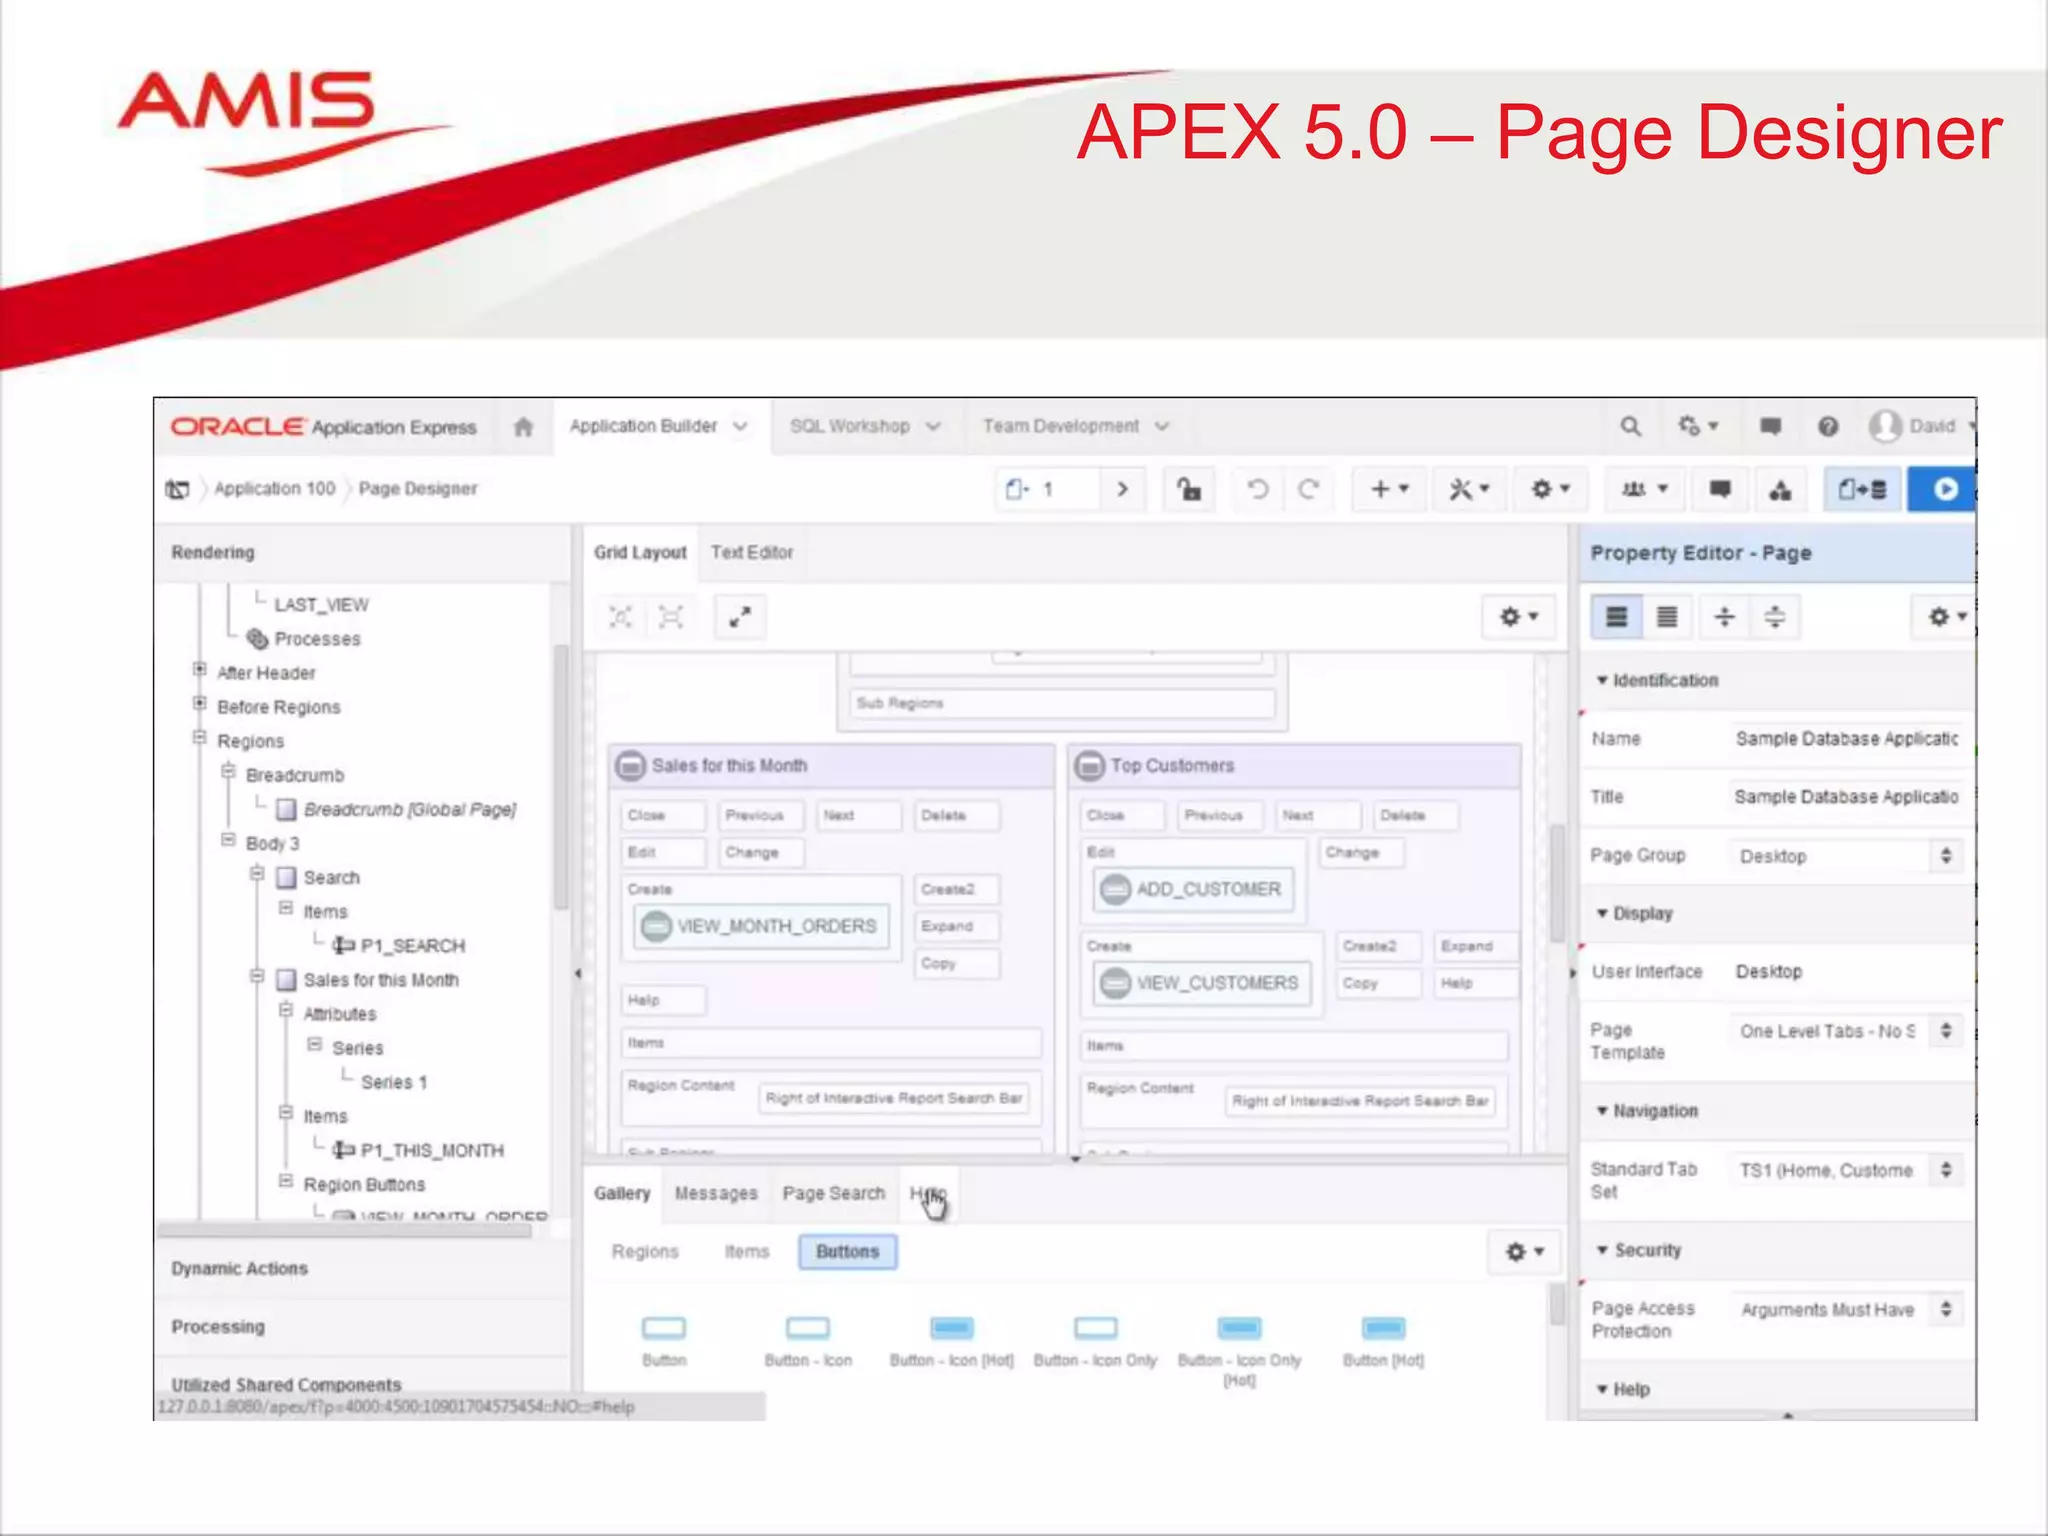
Task: Show the Items gallery
Action: (x=747, y=1252)
